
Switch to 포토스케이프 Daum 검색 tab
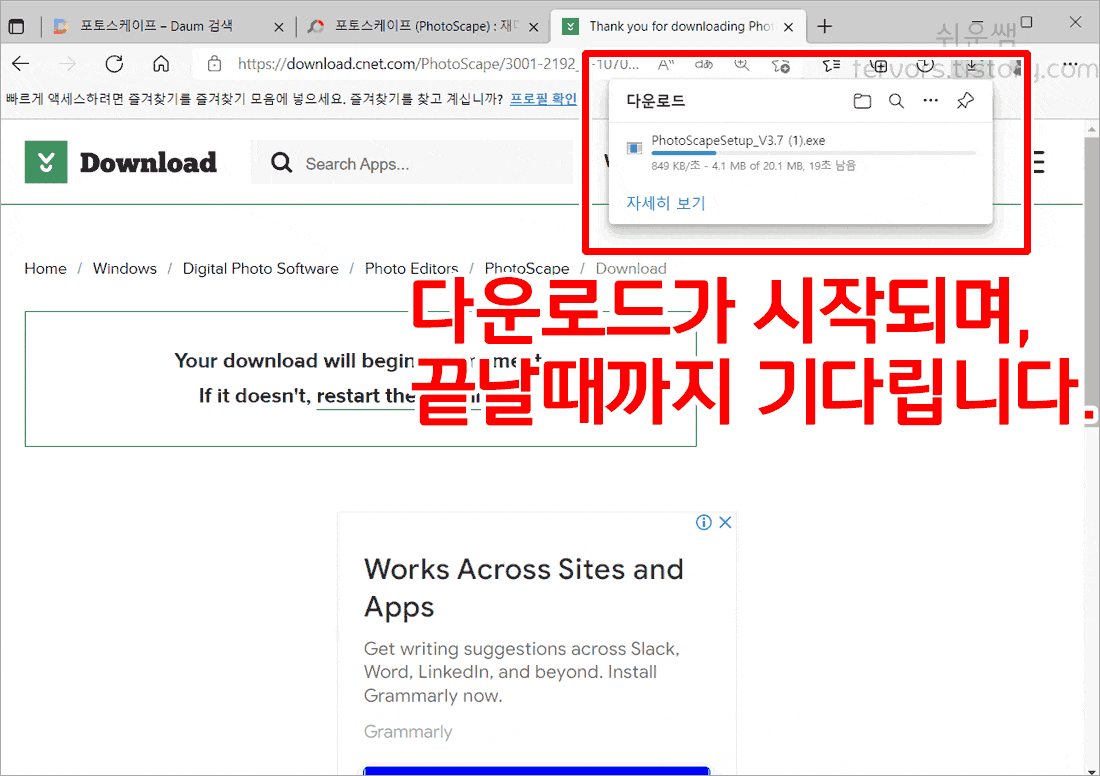coord(155,26)
